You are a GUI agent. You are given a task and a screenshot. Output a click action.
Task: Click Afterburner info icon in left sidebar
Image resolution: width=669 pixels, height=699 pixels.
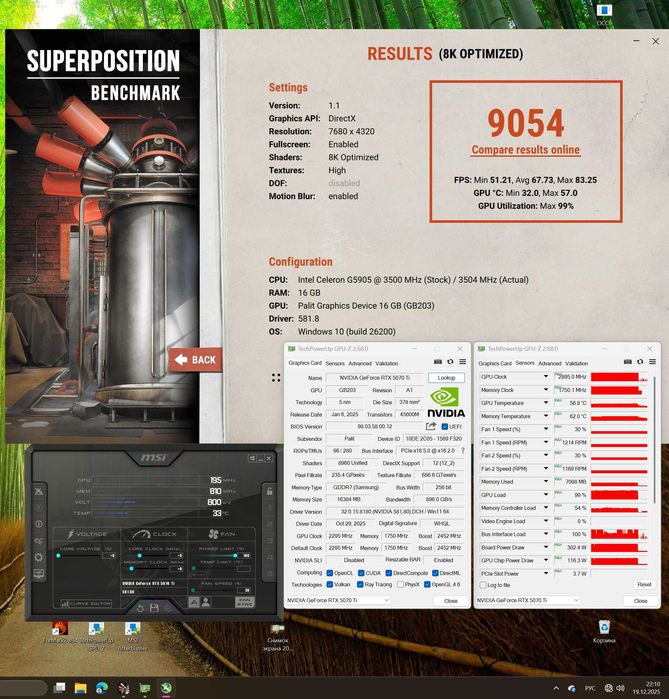coord(39,524)
